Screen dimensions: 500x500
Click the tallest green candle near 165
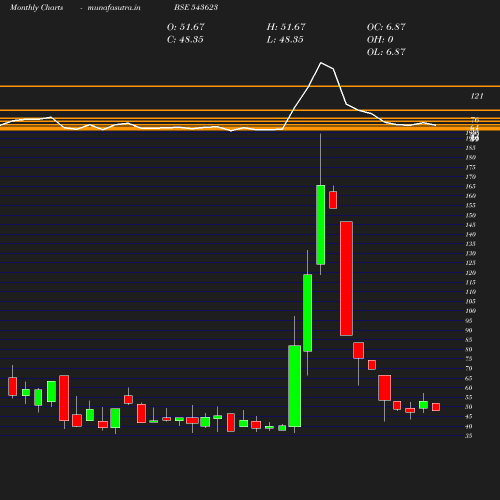tap(320, 225)
